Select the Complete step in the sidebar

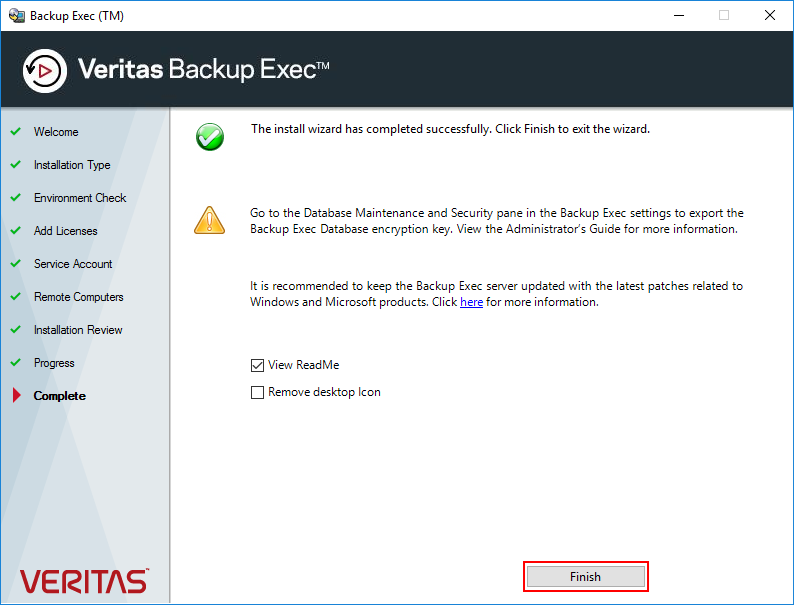click(x=59, y=396)
